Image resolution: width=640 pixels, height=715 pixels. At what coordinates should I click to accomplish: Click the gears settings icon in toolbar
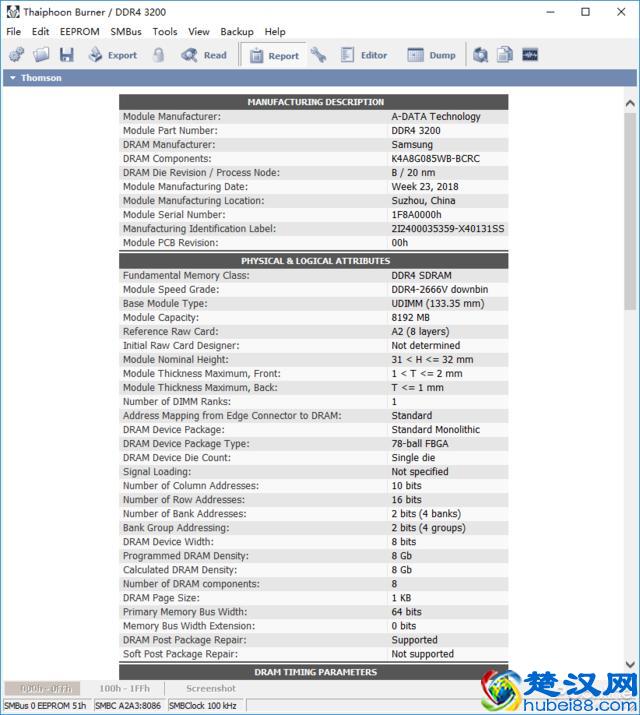(16, 55)
